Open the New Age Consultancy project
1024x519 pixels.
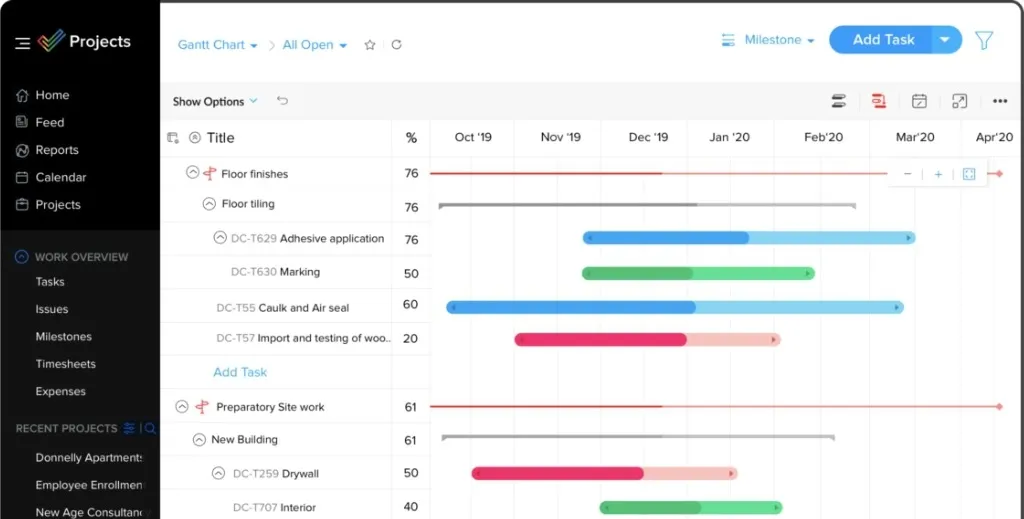93,512
